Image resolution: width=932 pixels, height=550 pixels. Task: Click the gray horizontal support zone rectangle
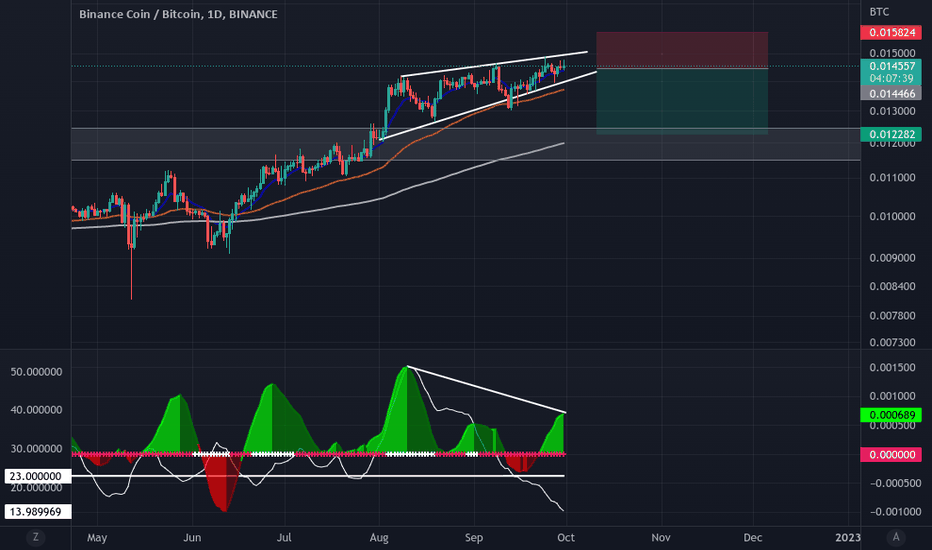(465, 144)
